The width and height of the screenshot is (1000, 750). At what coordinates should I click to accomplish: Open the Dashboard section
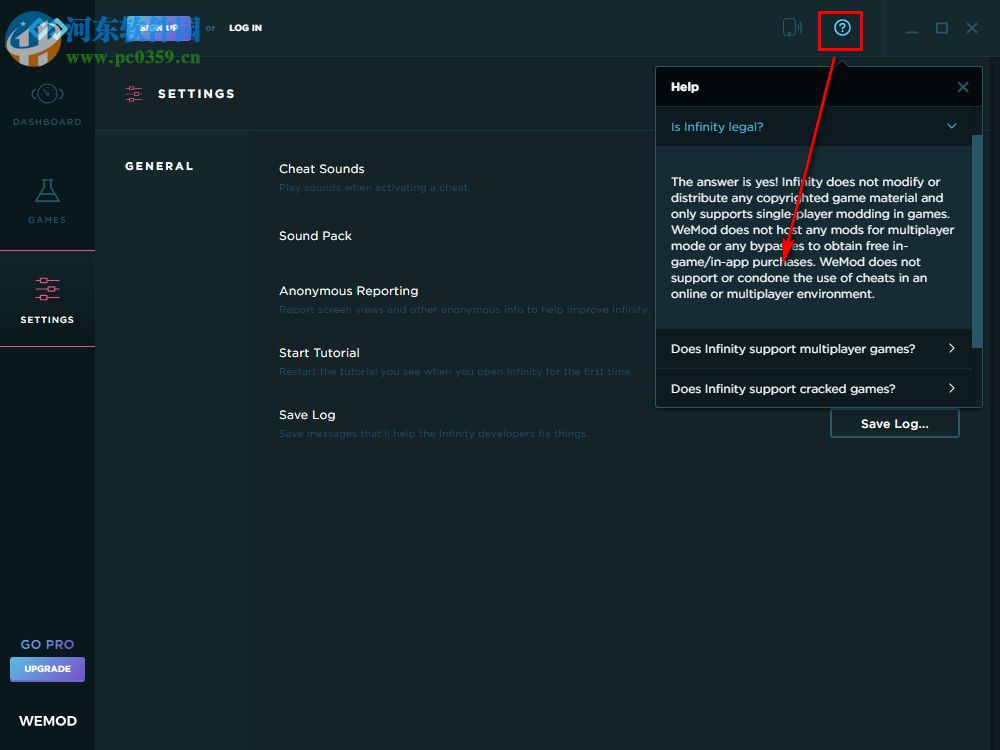pos(47,105)
